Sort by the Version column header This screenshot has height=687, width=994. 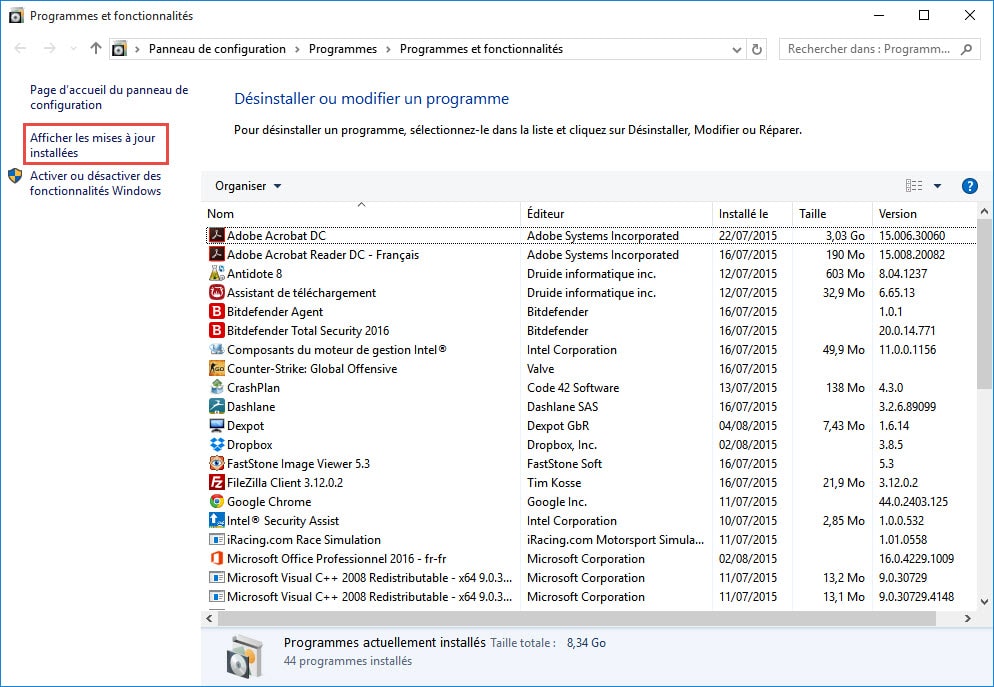pos(924,214)
